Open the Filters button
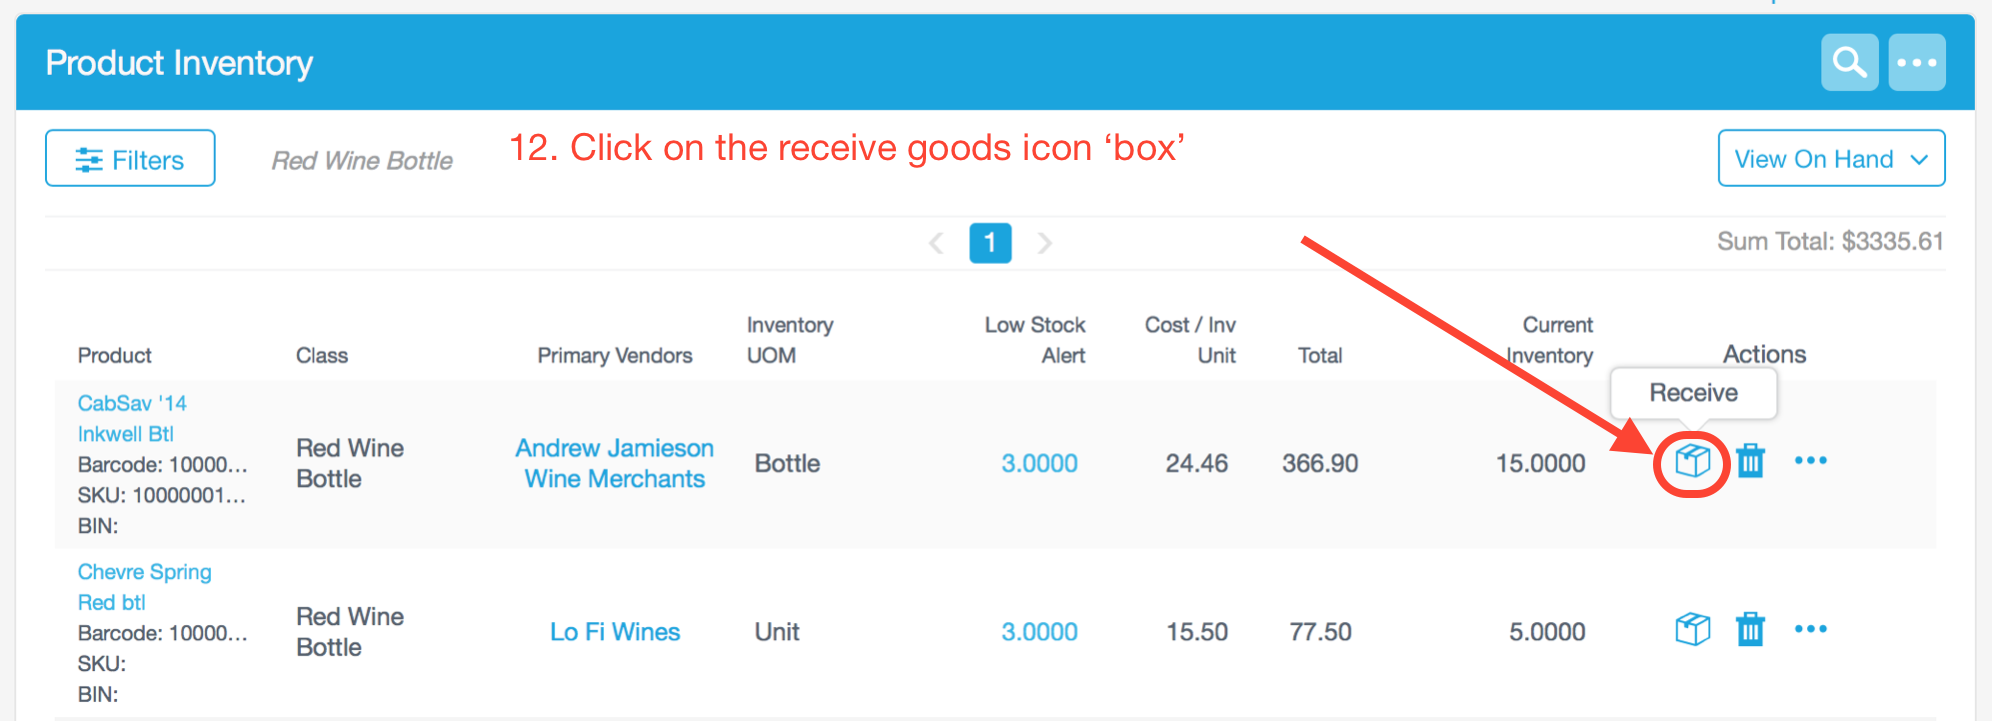 point(130,158)
